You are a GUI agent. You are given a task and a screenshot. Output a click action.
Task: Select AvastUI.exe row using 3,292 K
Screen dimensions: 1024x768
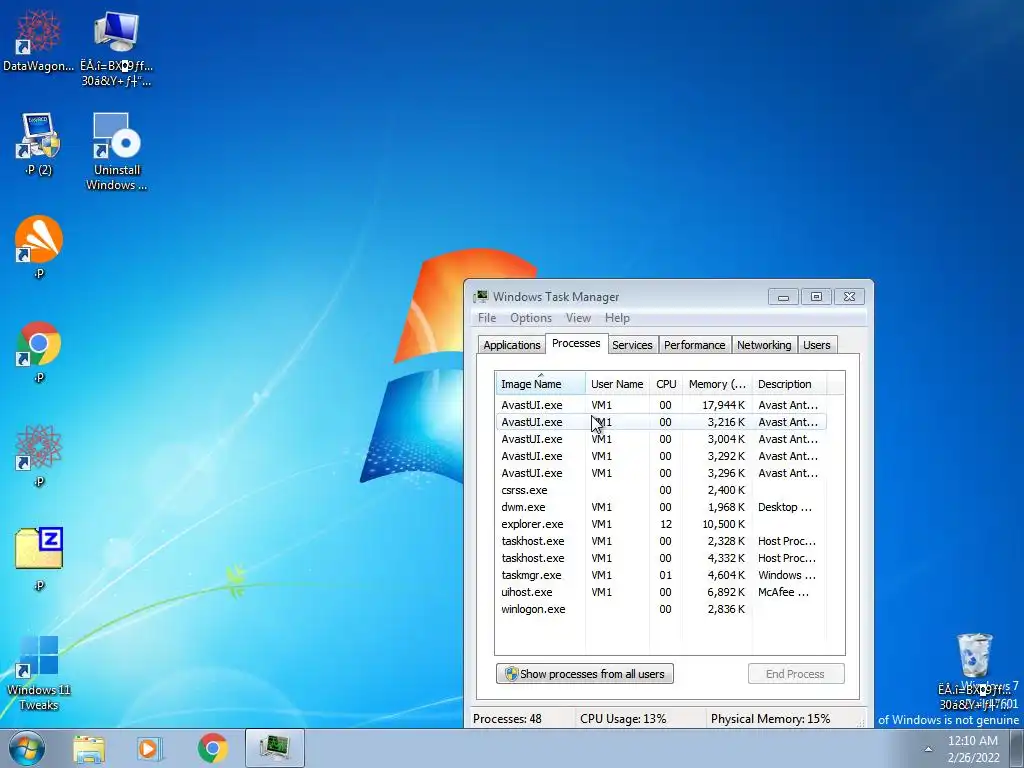(x=661, y=456)
